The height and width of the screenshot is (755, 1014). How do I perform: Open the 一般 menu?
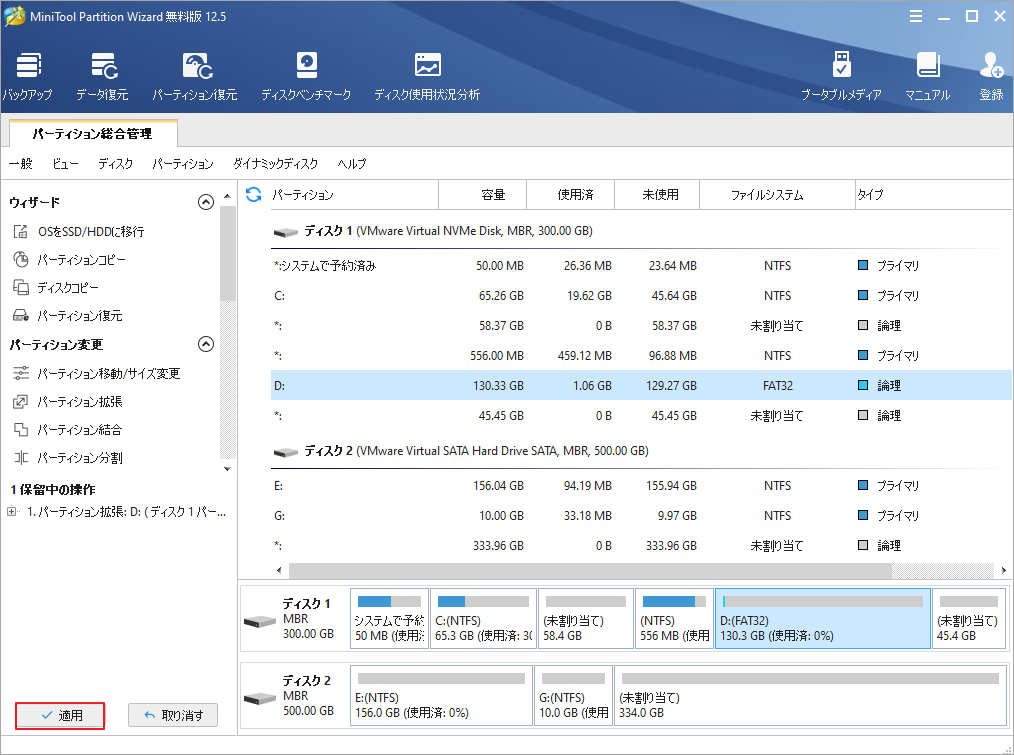tap(21, 164)
